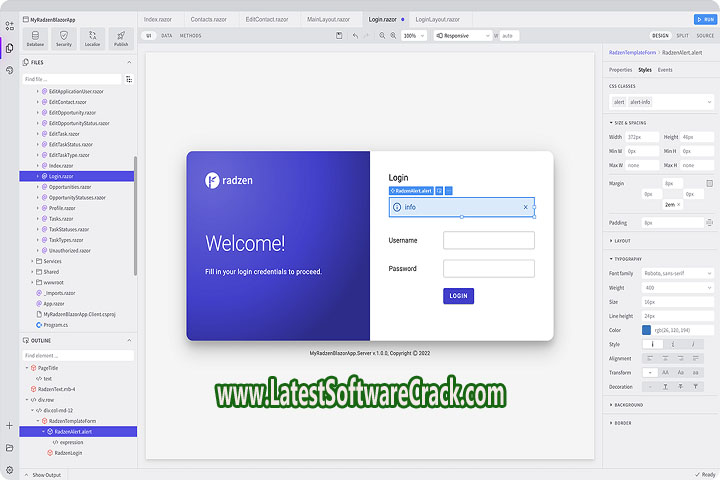Open the METHODS tab
This screenshot has width=720, height=480.
pyautogui.click(x=191, y=35)
